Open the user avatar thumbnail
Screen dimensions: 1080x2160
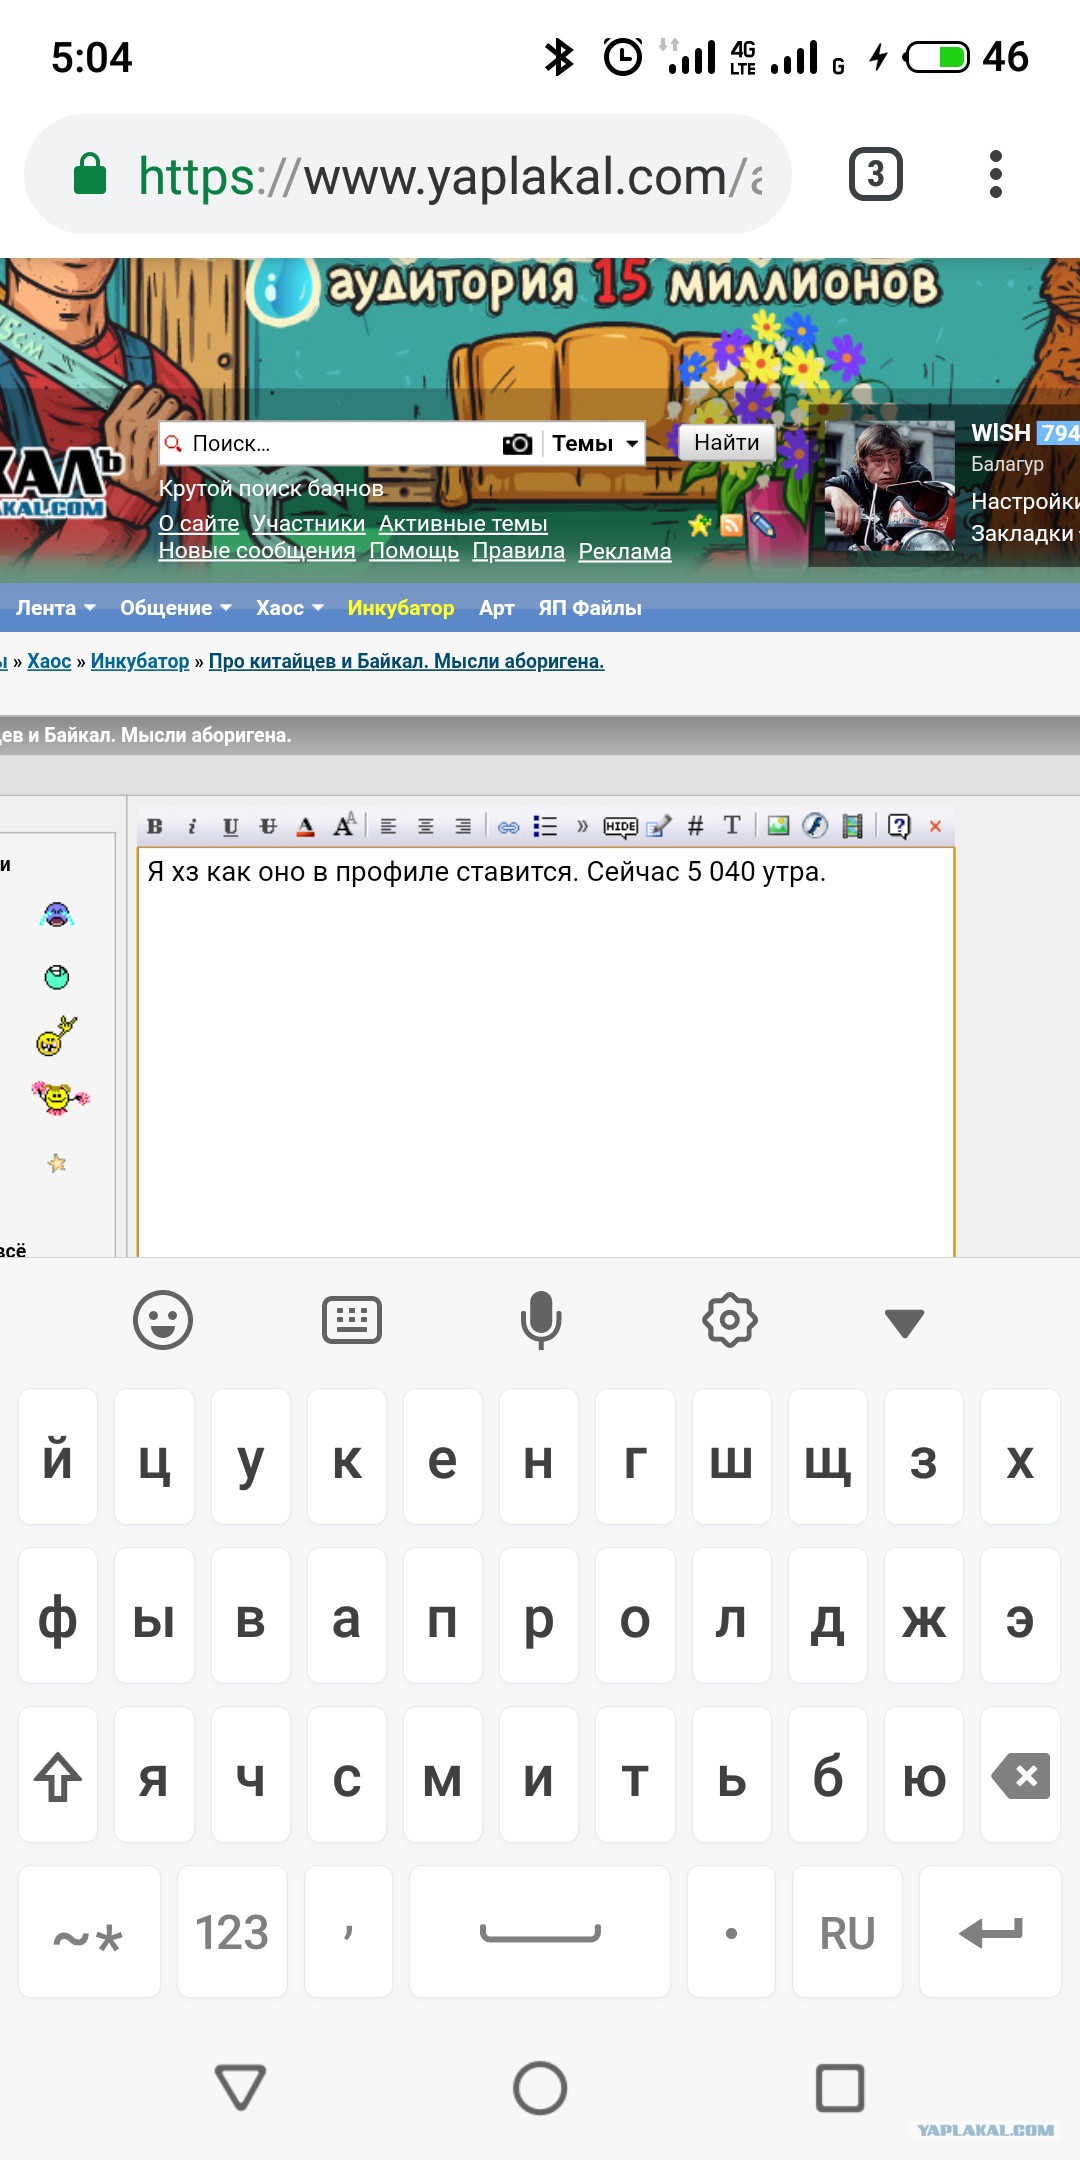889,487
